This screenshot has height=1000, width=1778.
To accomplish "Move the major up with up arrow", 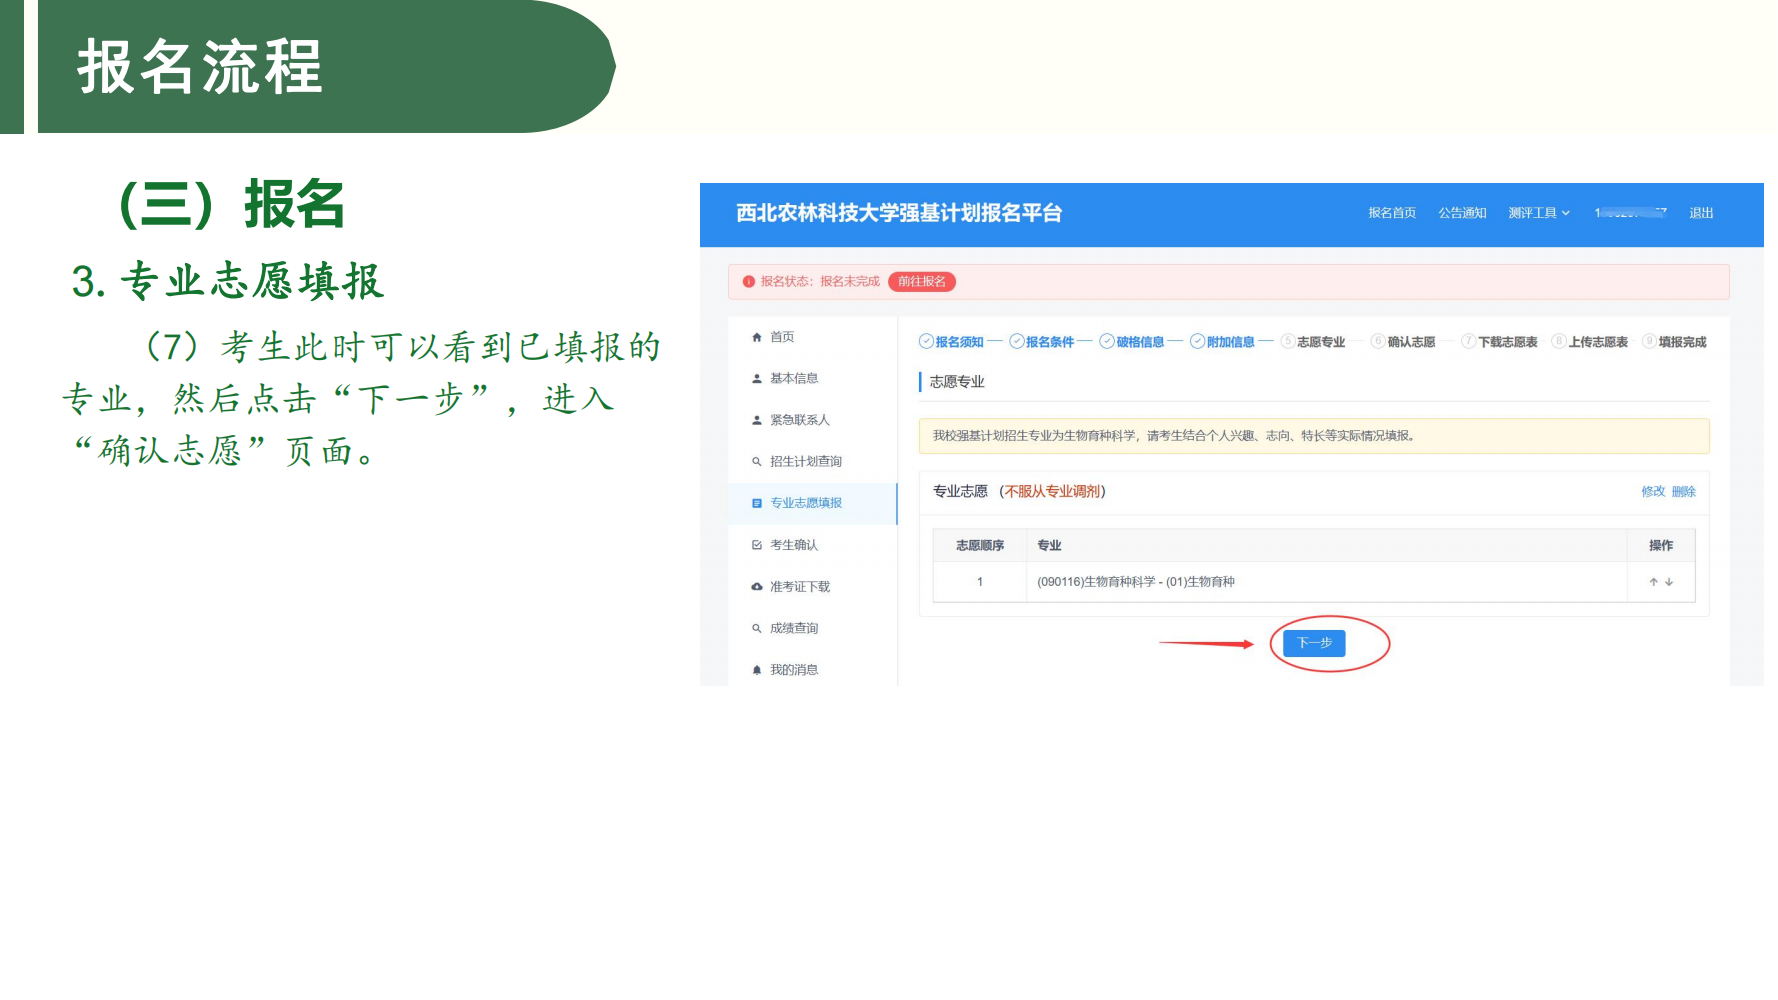I will [1653, 582].
